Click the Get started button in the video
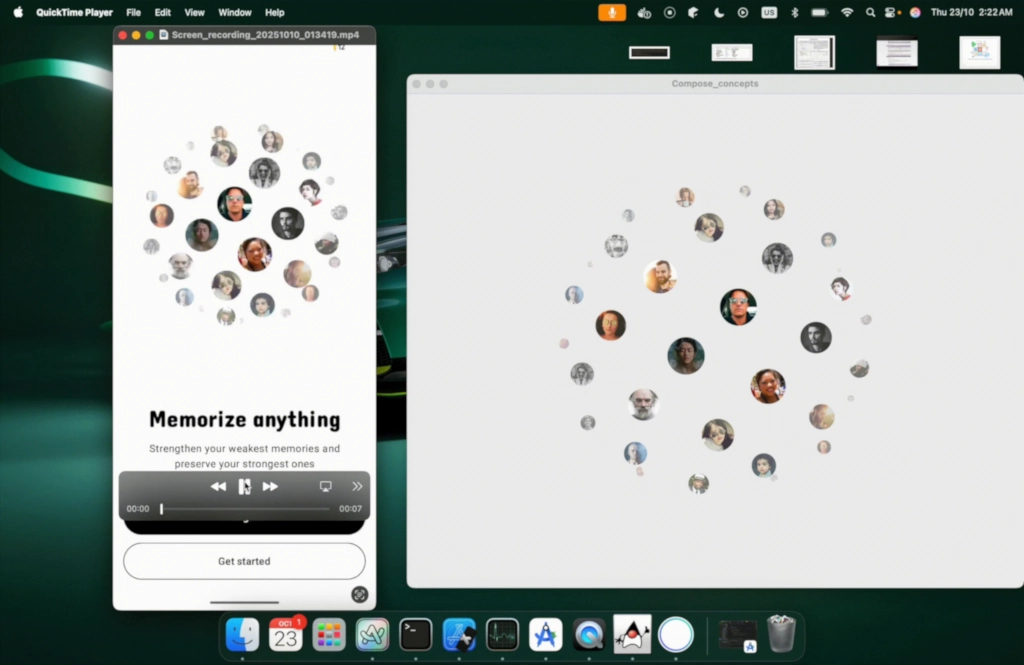 [x=244, y=561]
